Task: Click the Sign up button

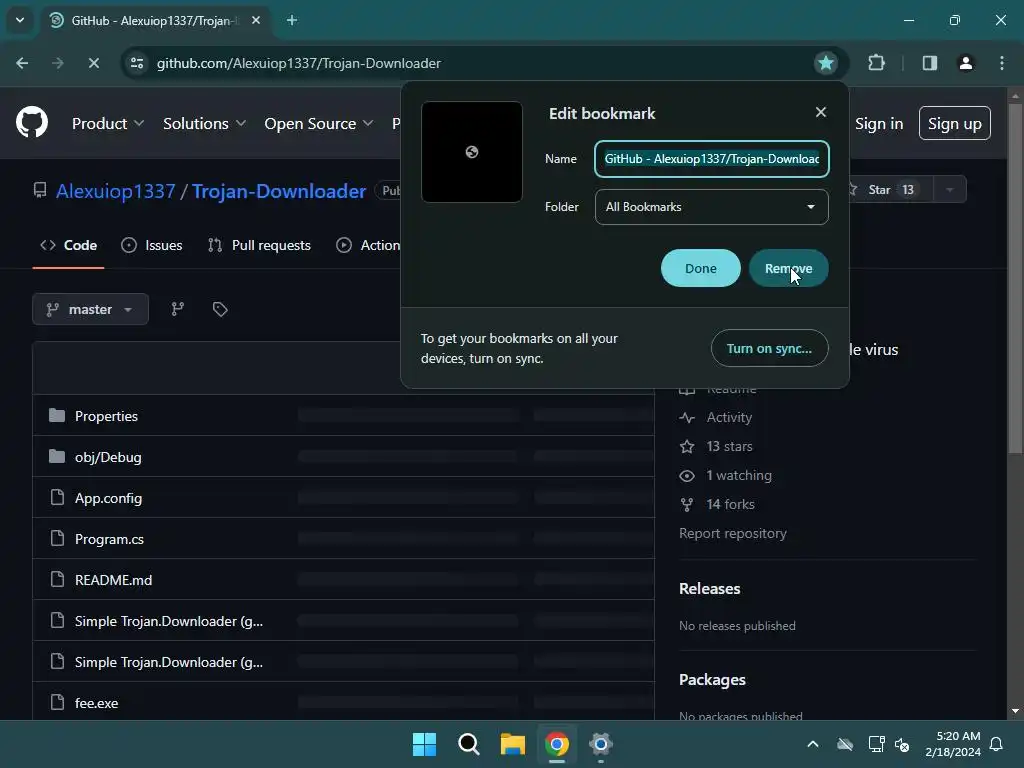Action: tap(955, 123)
